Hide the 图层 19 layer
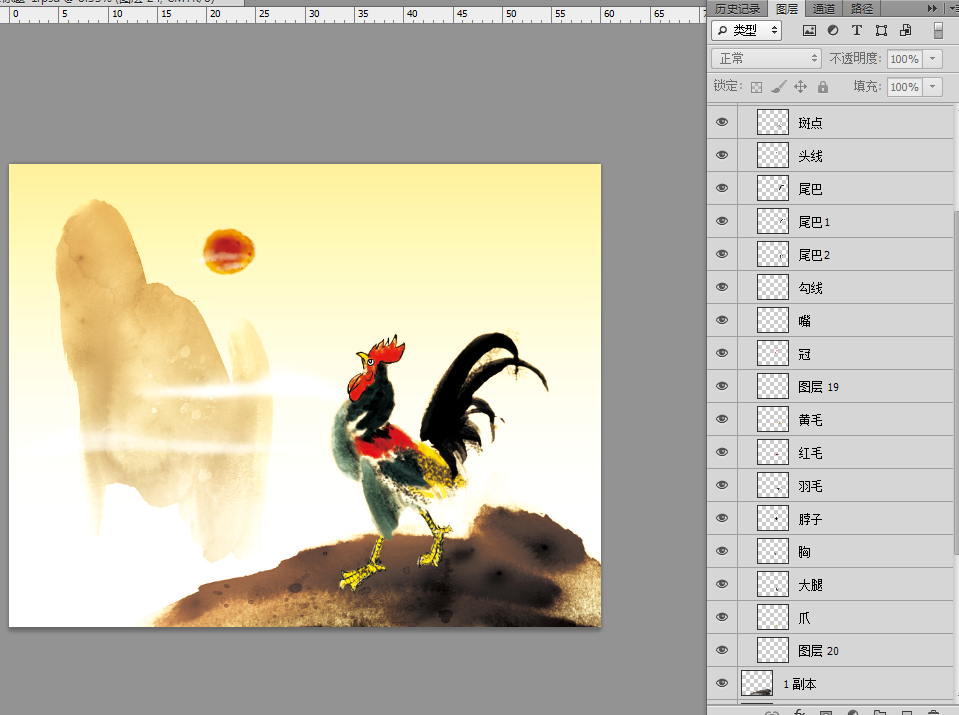 coord(722,387)
